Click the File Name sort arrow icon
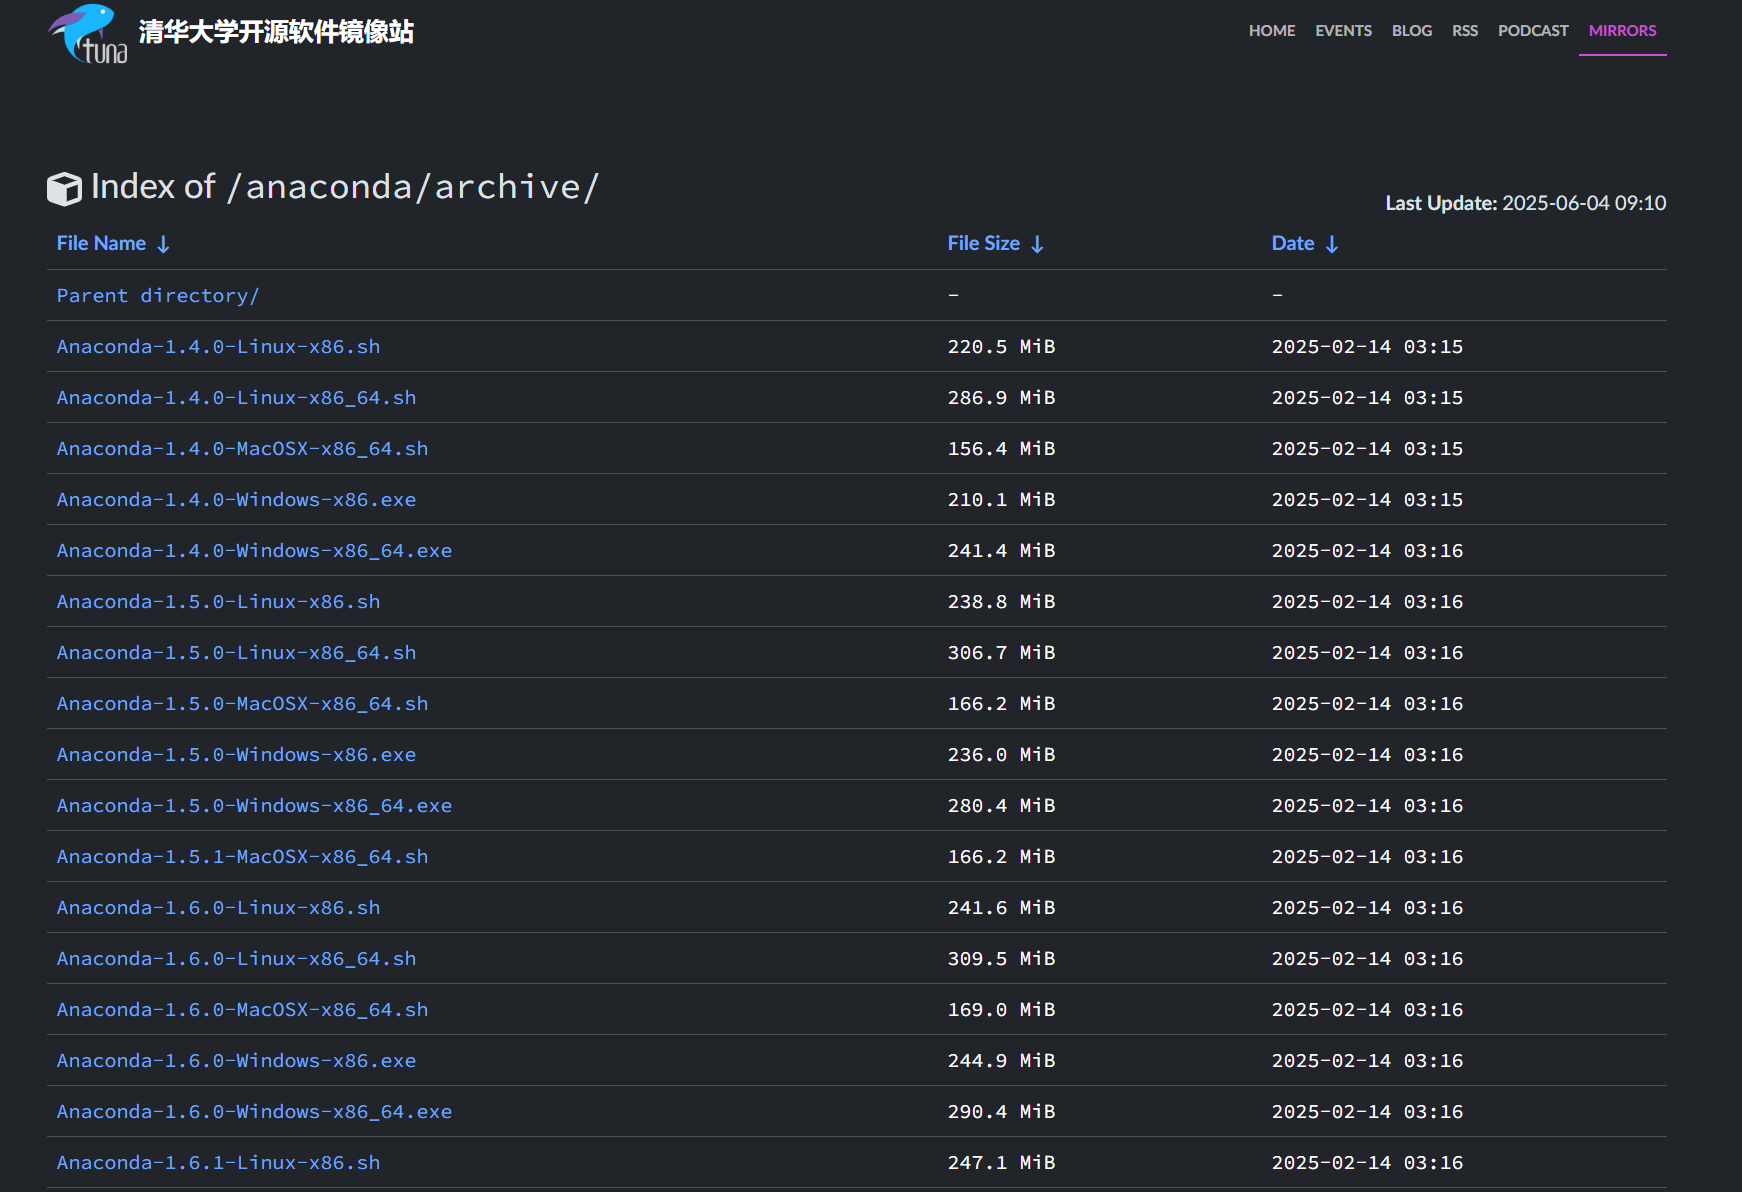 [163, 243]
